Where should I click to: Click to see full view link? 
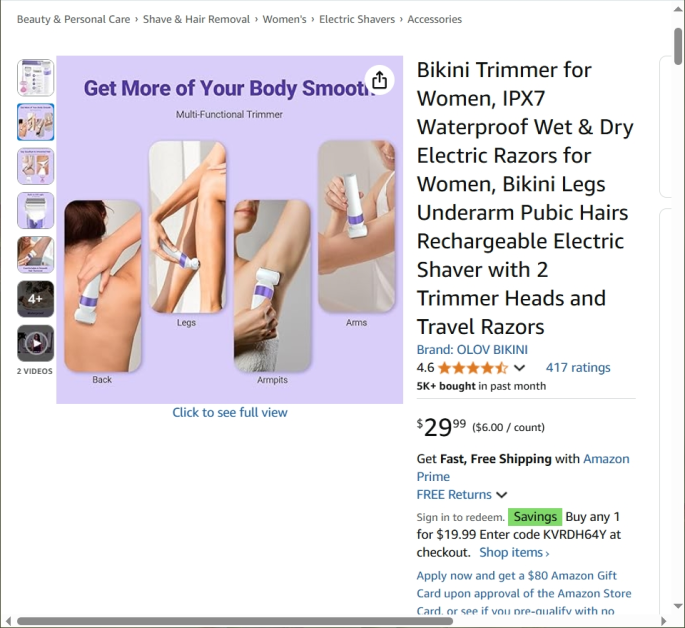click(230, 412)
